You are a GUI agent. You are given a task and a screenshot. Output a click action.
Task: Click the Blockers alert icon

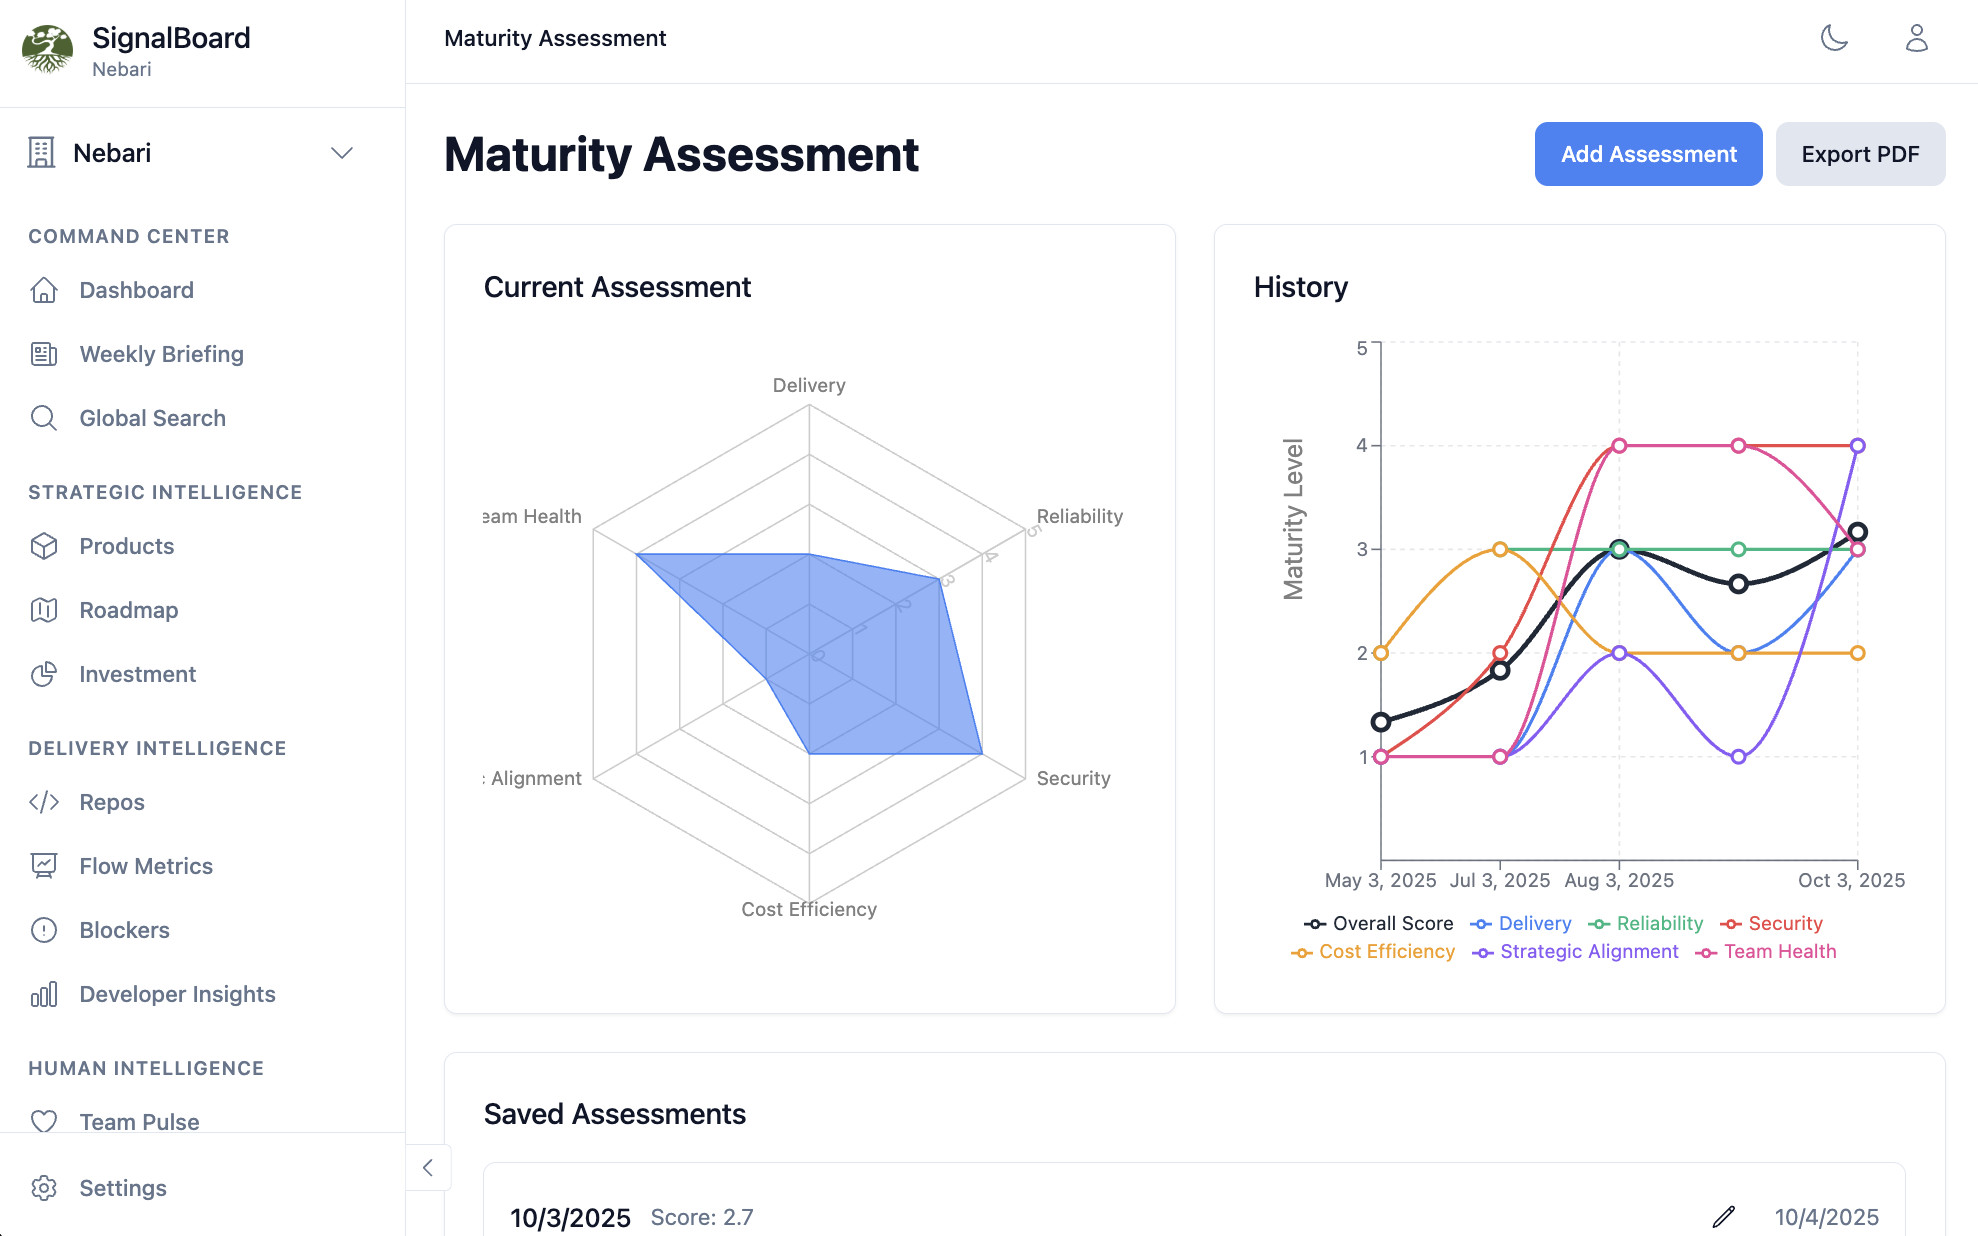(x=44, y=930)
